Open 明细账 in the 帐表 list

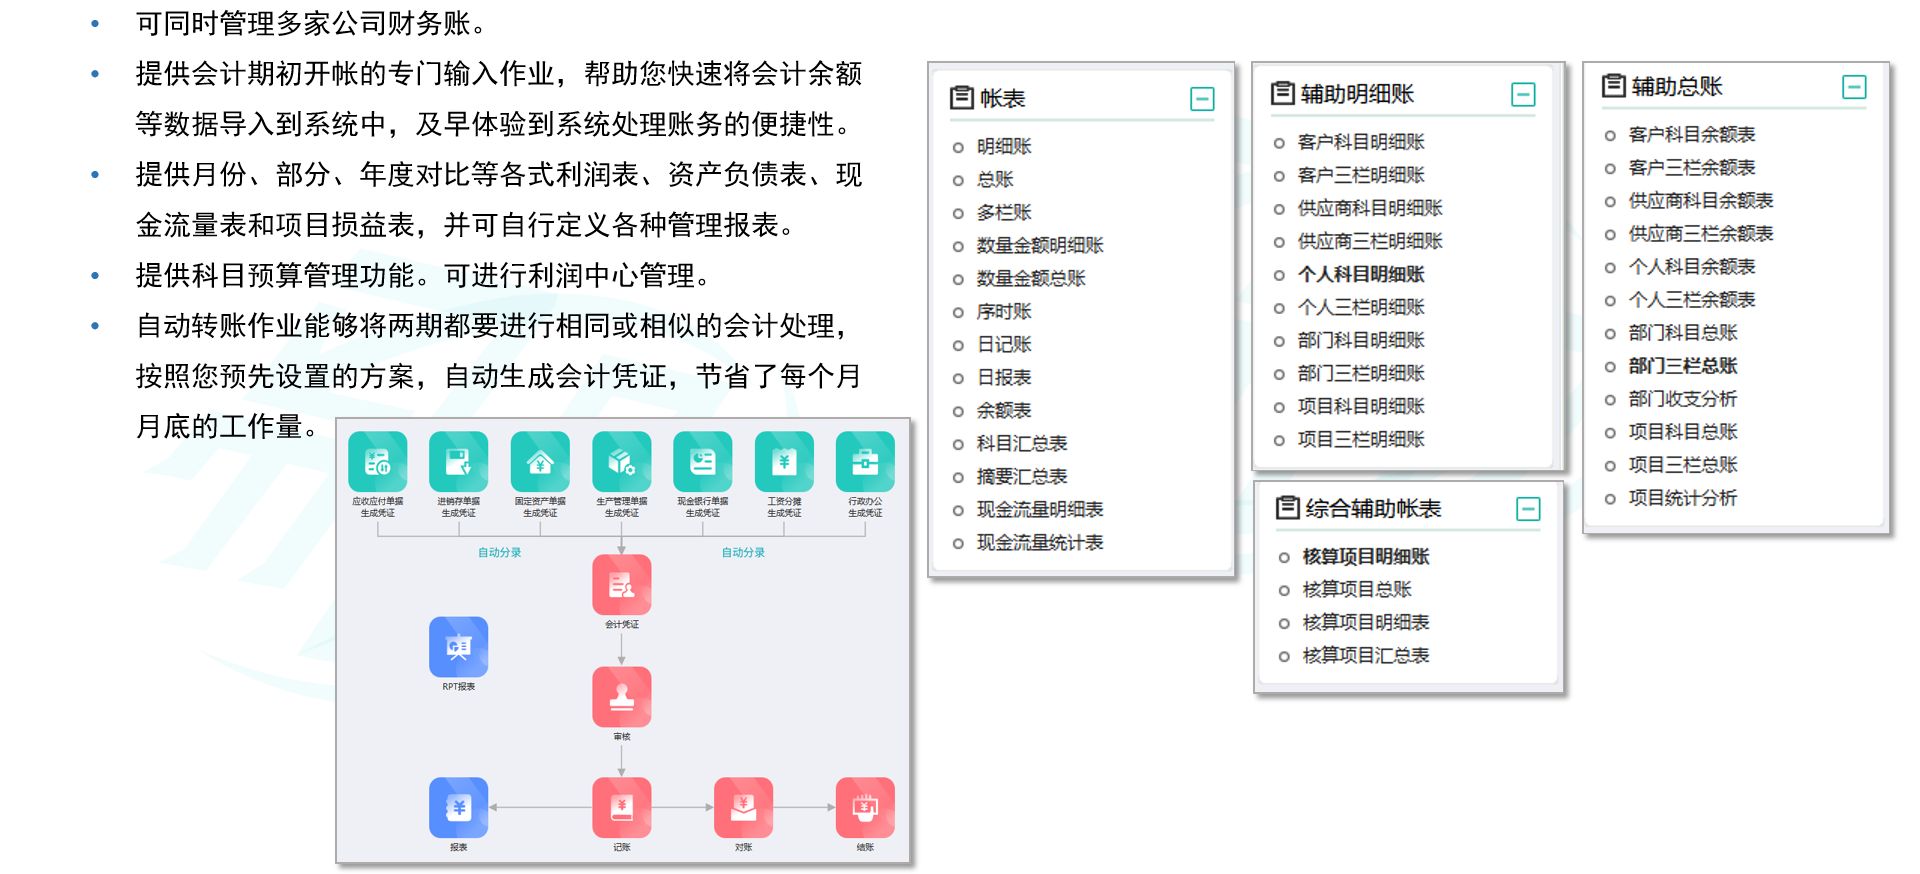pyautogui.click(x=1004, y=147)
